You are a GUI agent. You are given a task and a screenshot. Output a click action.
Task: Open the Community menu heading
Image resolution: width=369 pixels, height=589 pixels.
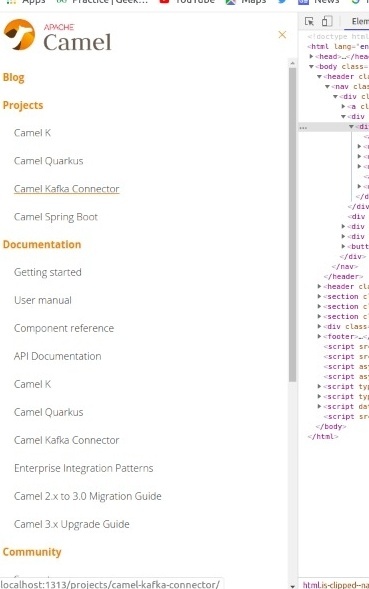pyautogui.click(x=32, y=552)
